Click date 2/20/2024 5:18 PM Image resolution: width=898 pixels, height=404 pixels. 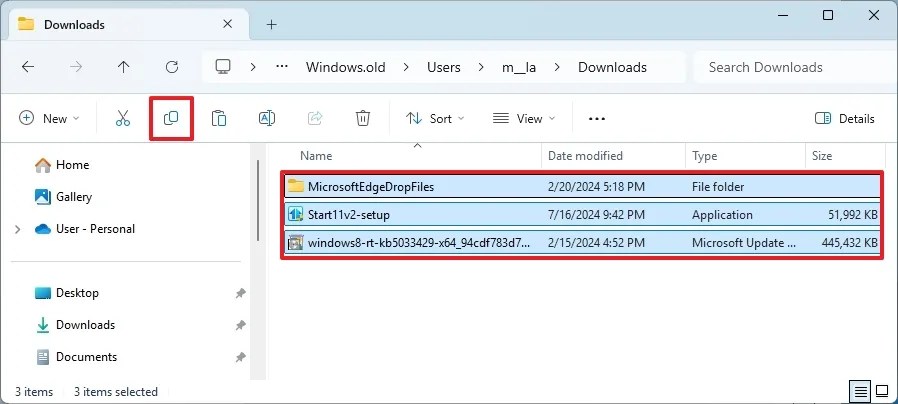click(596, 187)
